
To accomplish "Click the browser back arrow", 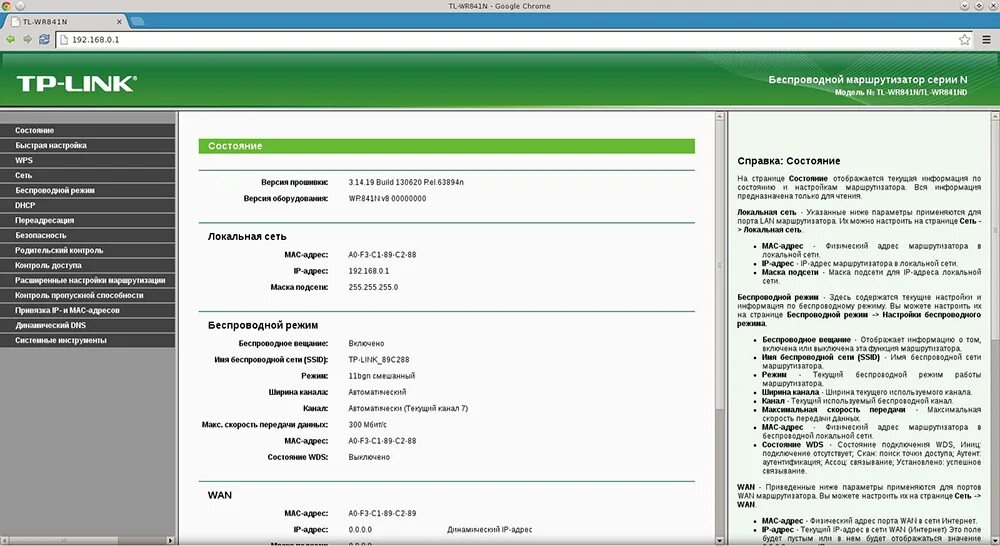I will (11, 40).
